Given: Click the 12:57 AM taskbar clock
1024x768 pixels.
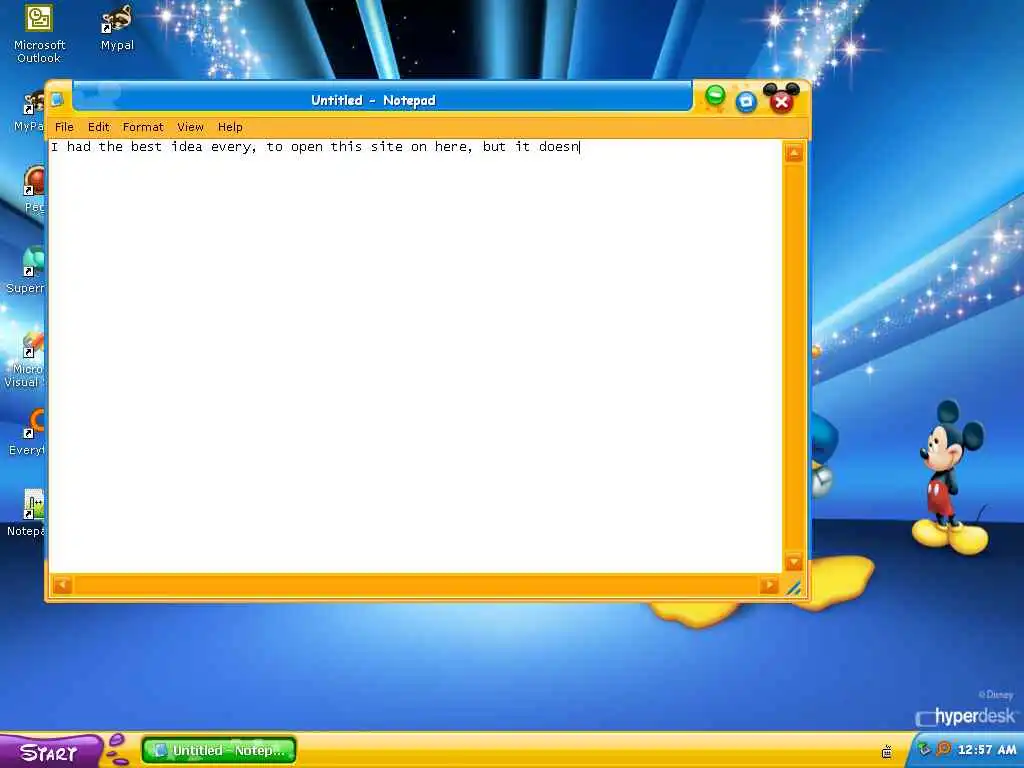Looking at the screenshot, I should tap(987, 750).
